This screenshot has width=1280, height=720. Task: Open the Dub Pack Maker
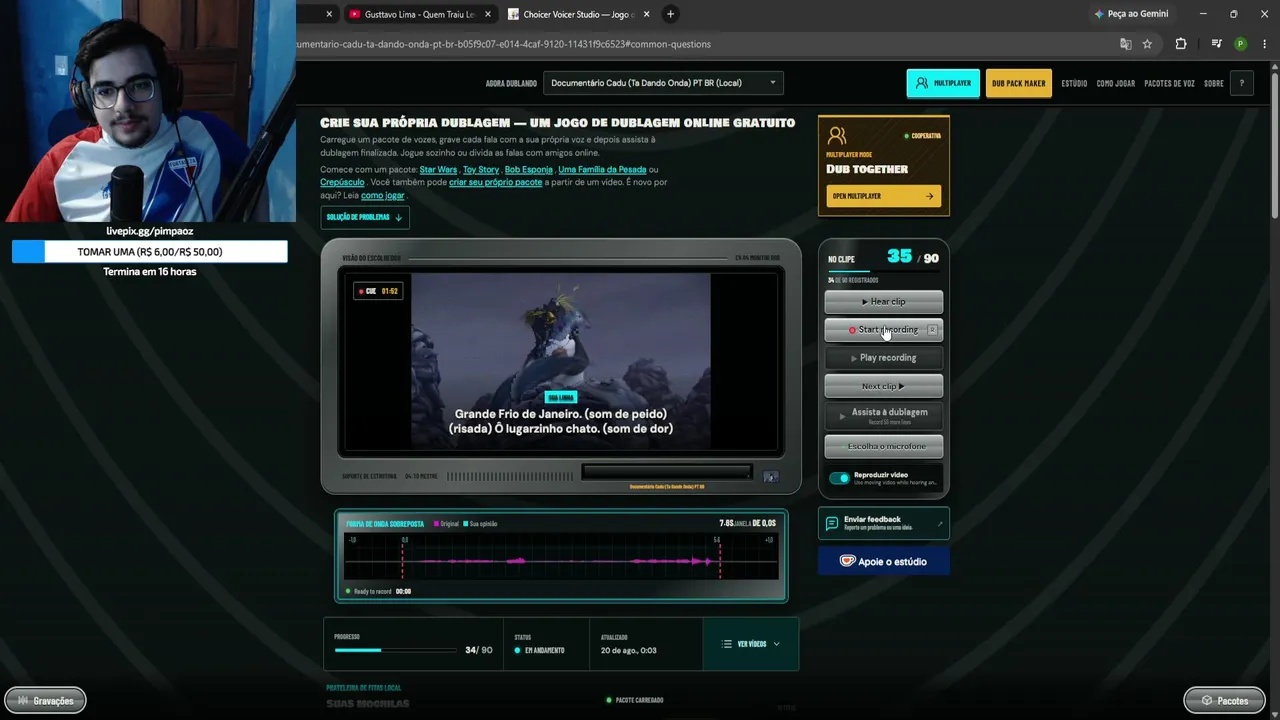pos(1018,83)
